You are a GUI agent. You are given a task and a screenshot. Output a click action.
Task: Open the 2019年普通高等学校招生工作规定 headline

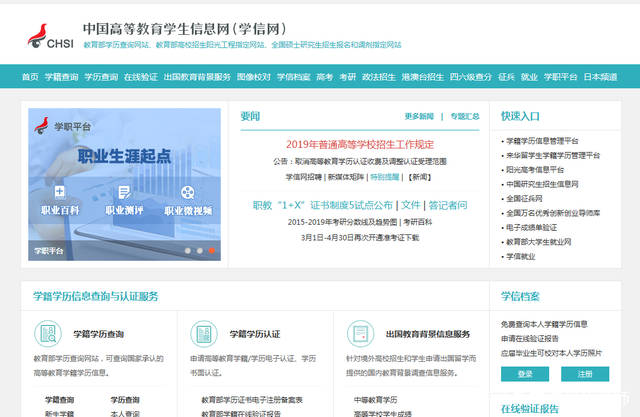360,144
